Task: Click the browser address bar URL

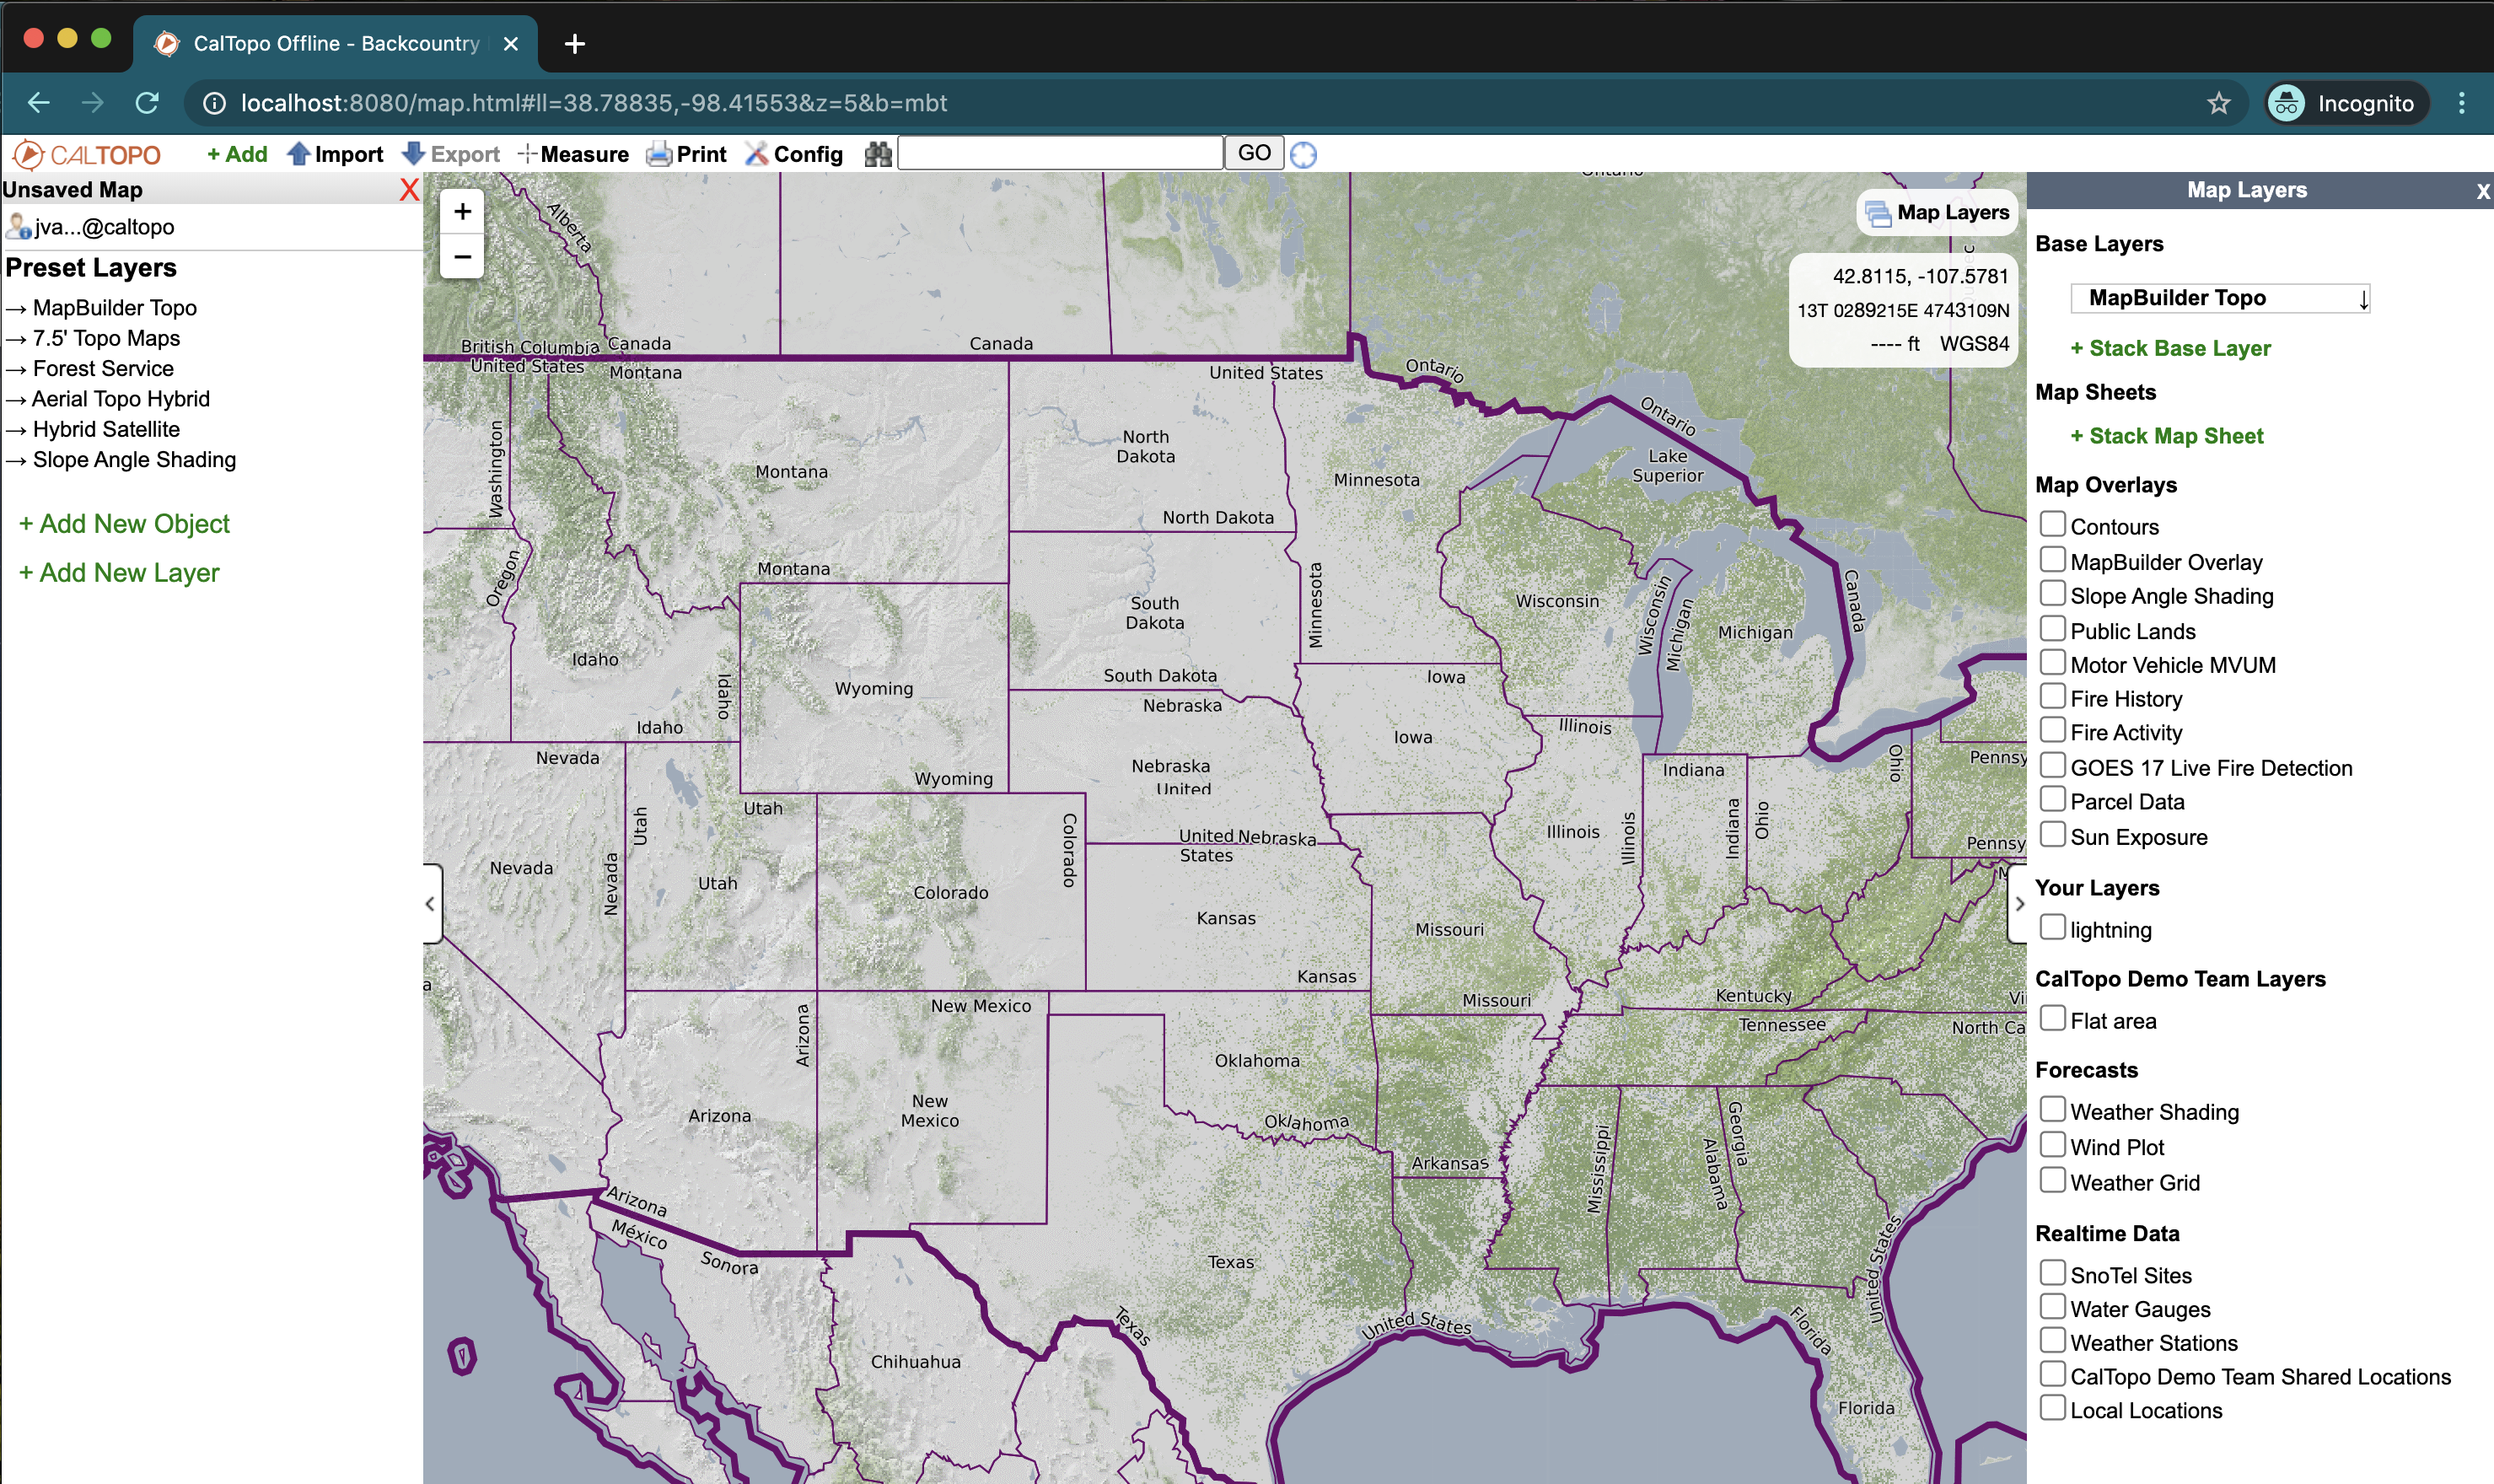Action: [594, 103]
